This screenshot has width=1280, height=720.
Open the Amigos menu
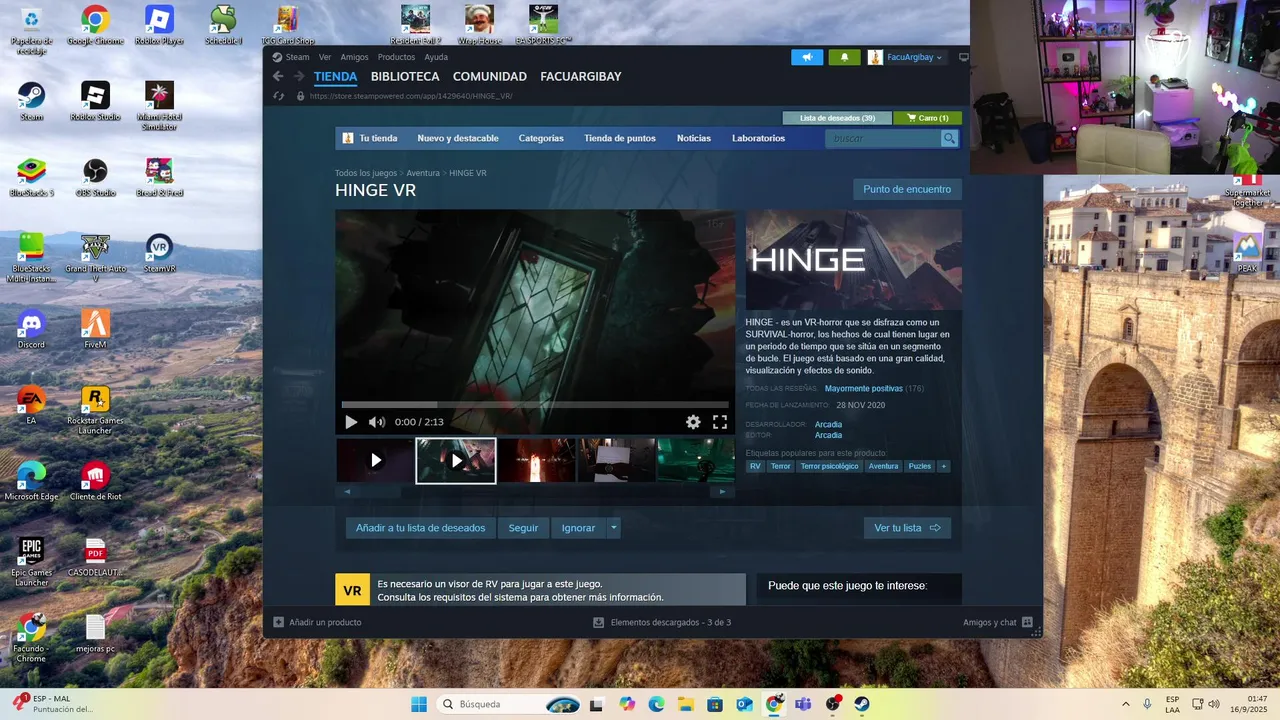coord(354,57)
